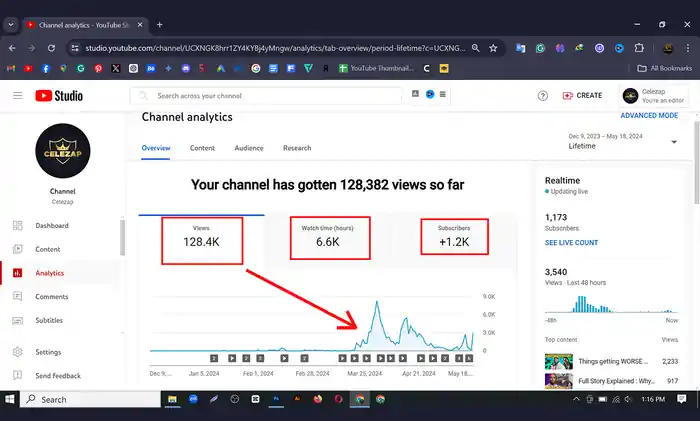Click the volume speaker icon in tray
This screenshot has width=700, height=421.
629,399
